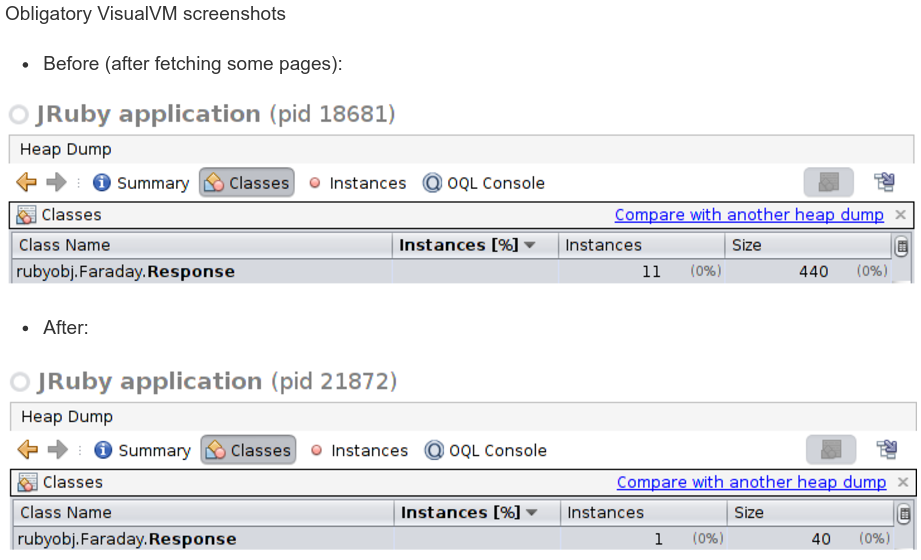
Task: Close the Classes panel in pid 18681 dump
Action: point(900,215)
